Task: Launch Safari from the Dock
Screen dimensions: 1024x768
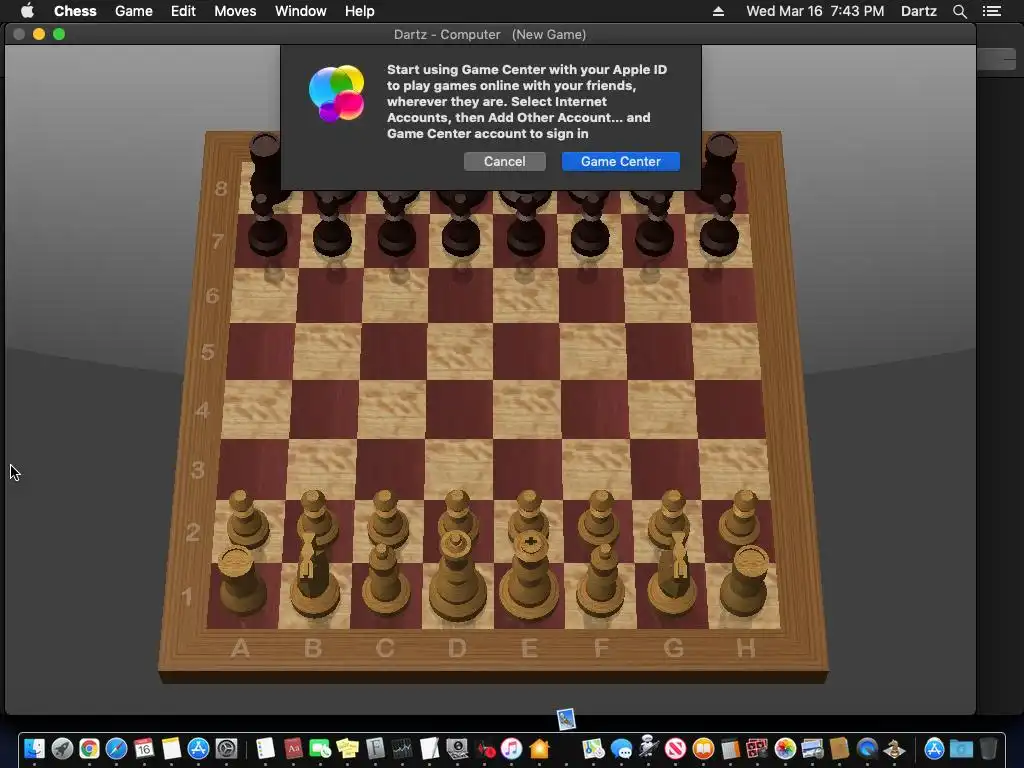Action: 116,748
